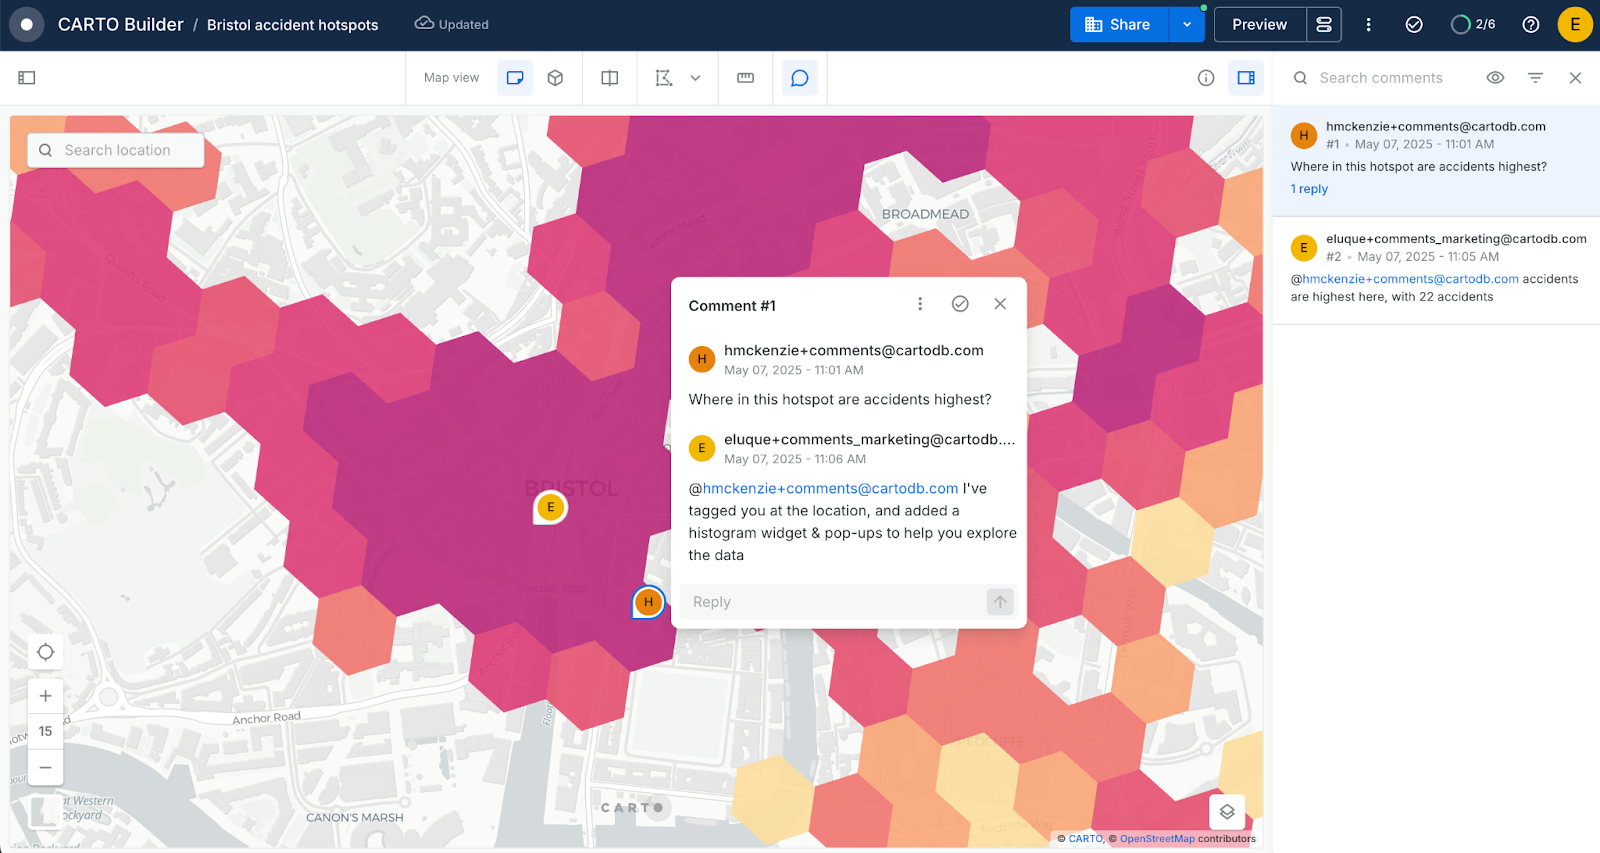Enable split screen compare icon
The width and height of the screenshot is (1600, 853).
click(610, 78)
